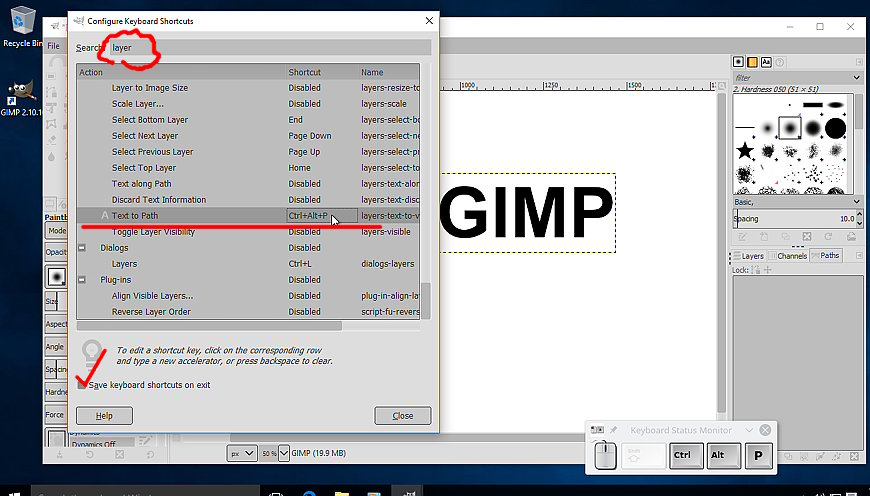The height and width of the screenshot is (496, 870).
Task: Click the Alt key indicator
Action: (x=724, y=455)
